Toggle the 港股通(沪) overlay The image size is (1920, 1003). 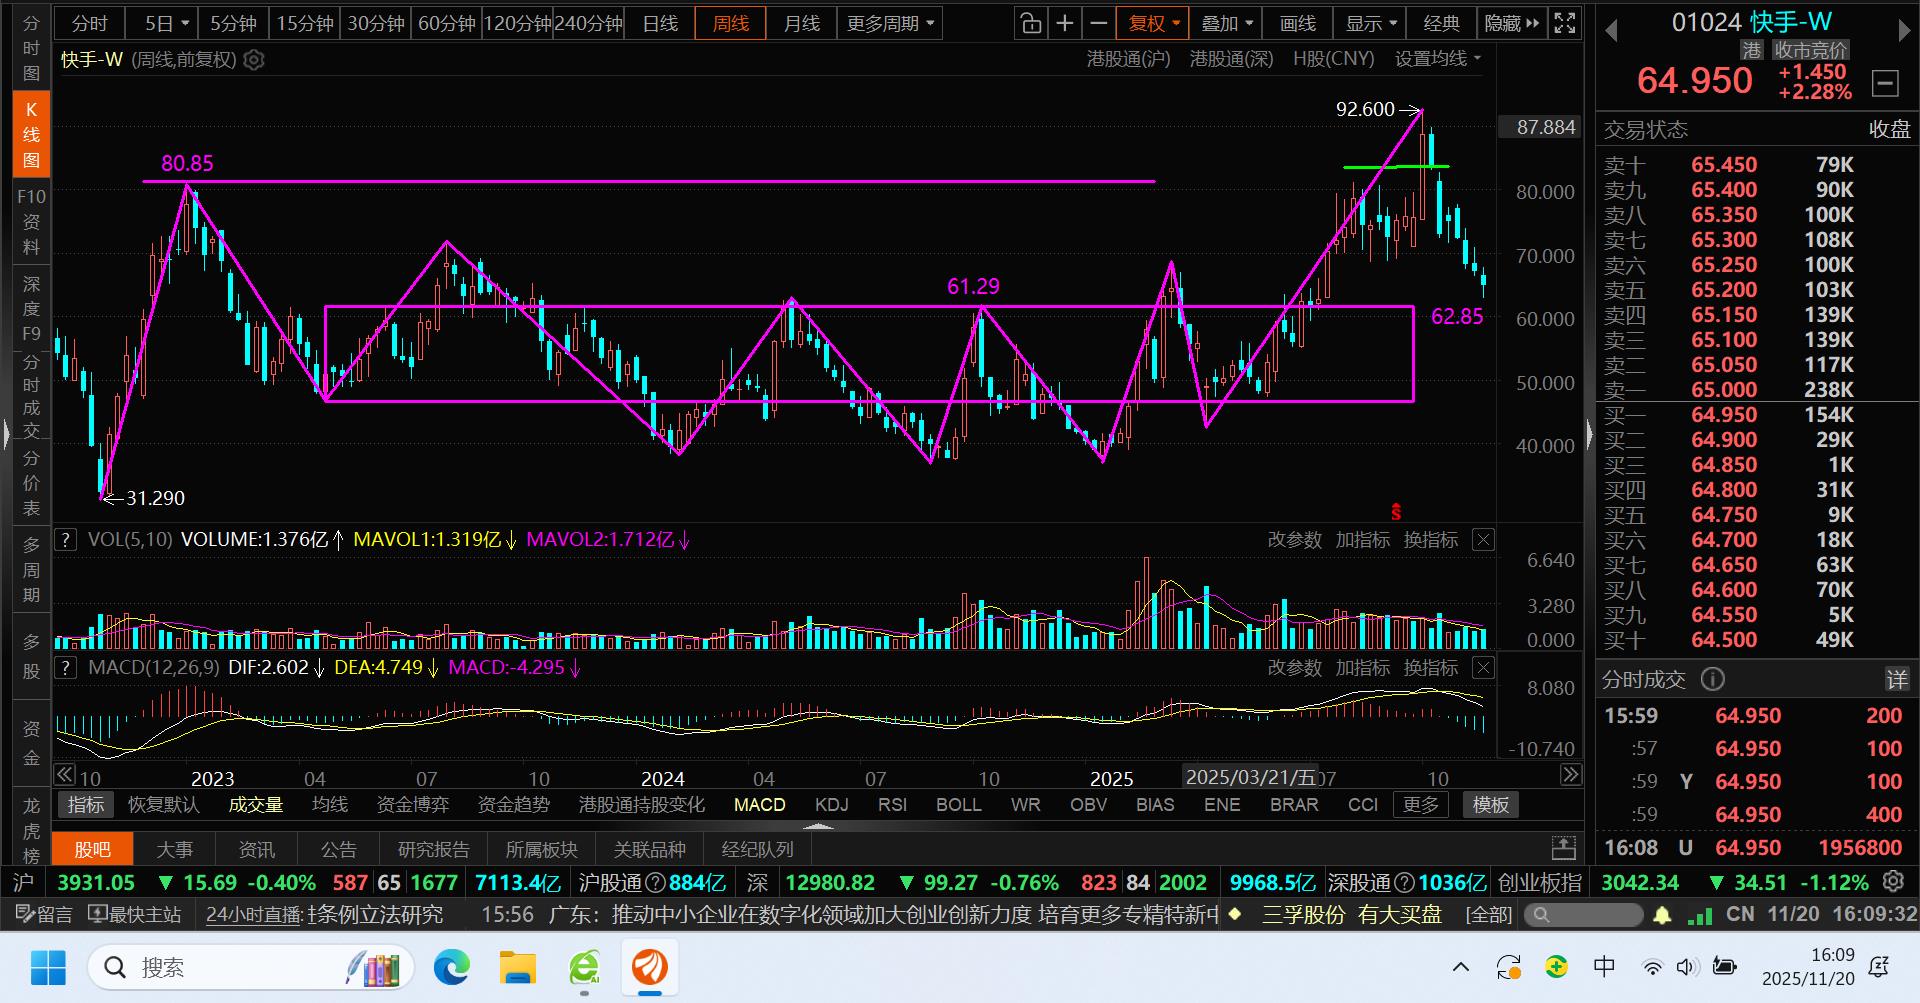(1128, 59)
